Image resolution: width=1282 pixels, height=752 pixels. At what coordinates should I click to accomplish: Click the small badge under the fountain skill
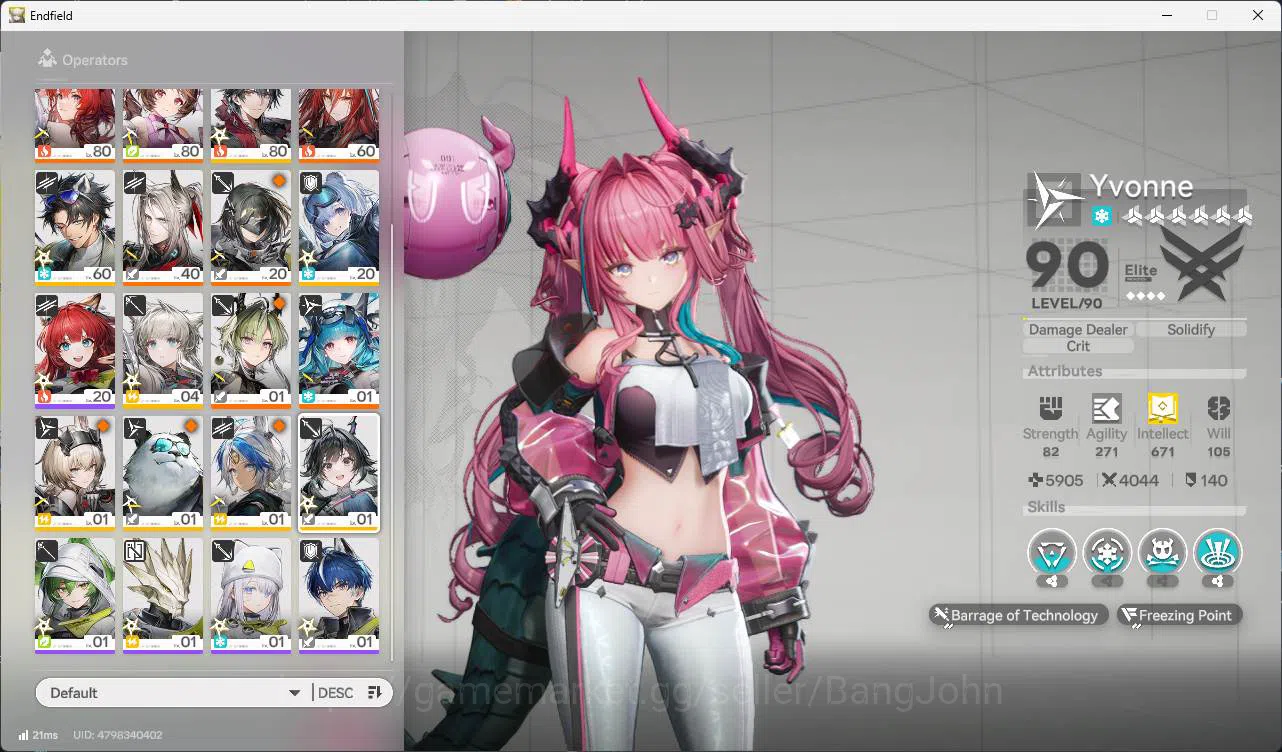tap(1217, 581)
